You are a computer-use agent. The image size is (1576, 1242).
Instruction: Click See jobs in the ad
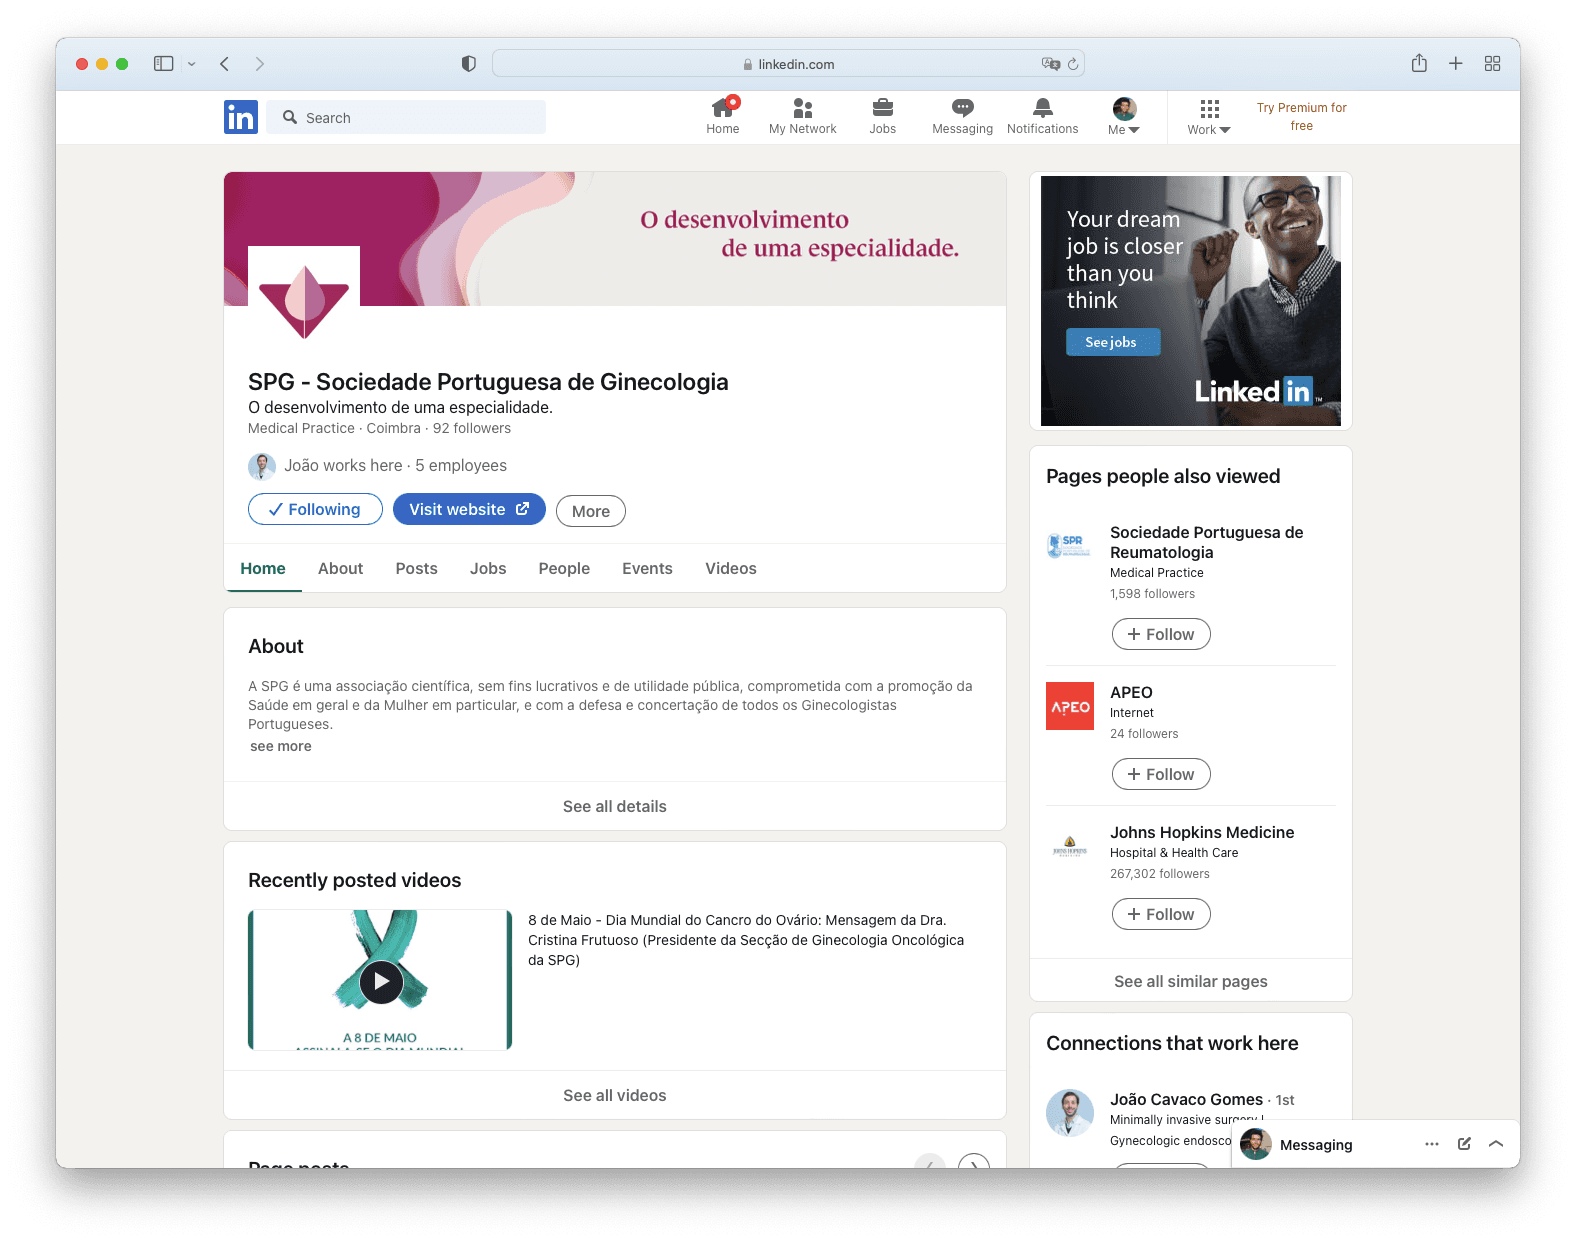click(1113, 342)
